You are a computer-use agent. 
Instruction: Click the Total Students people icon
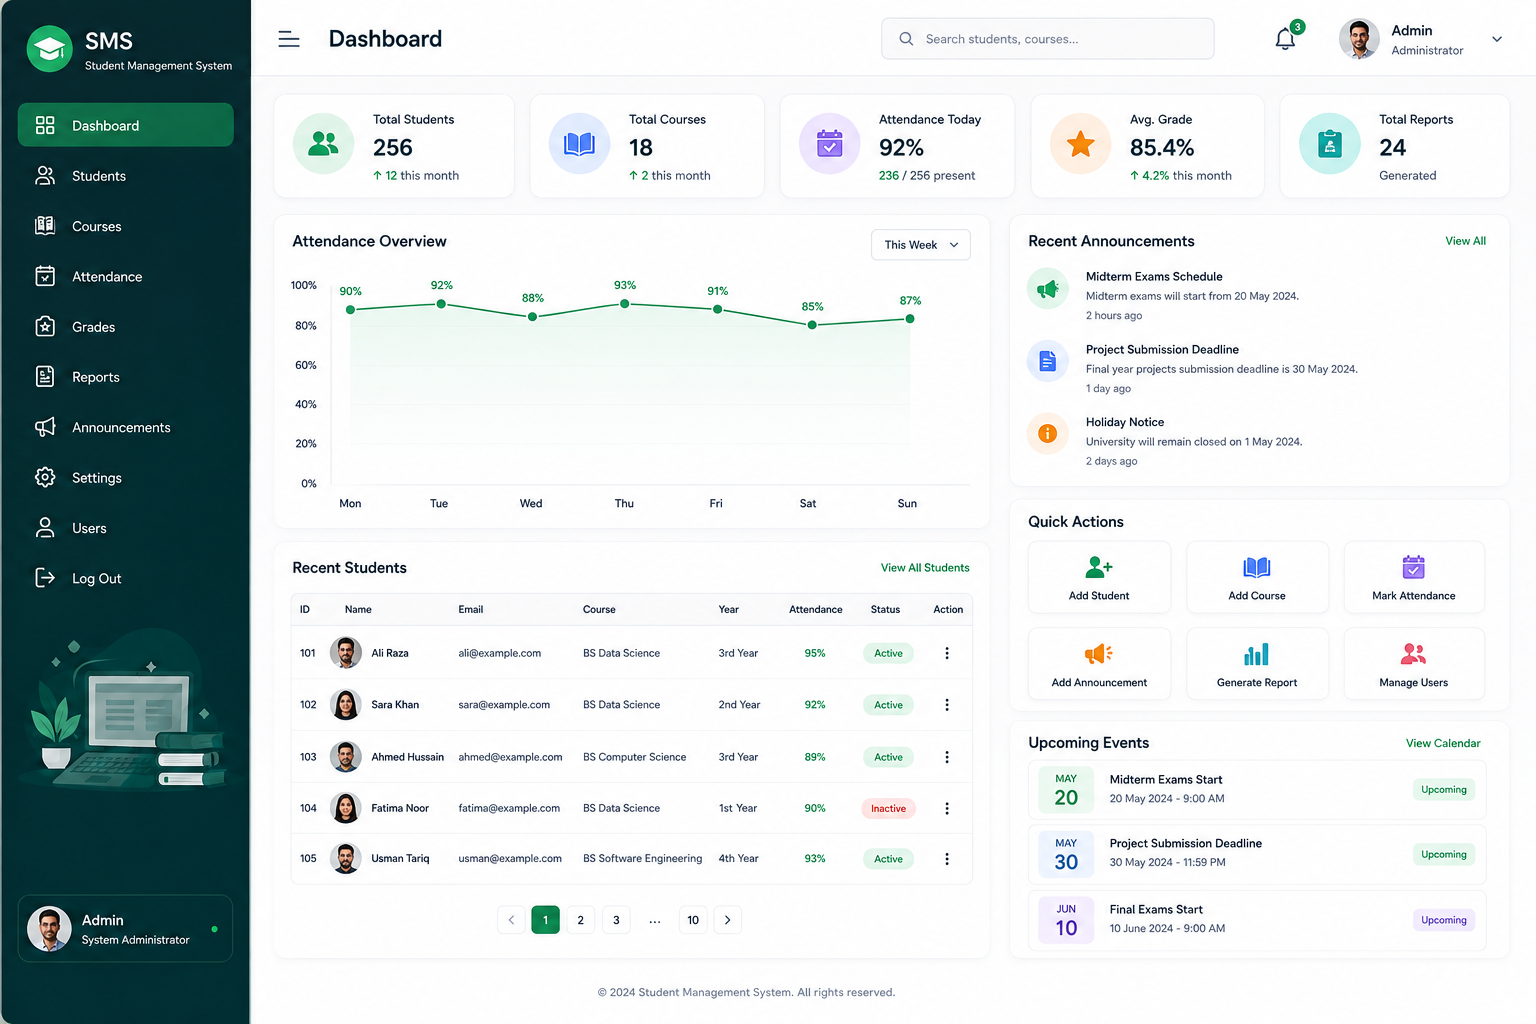pos(323,144)
